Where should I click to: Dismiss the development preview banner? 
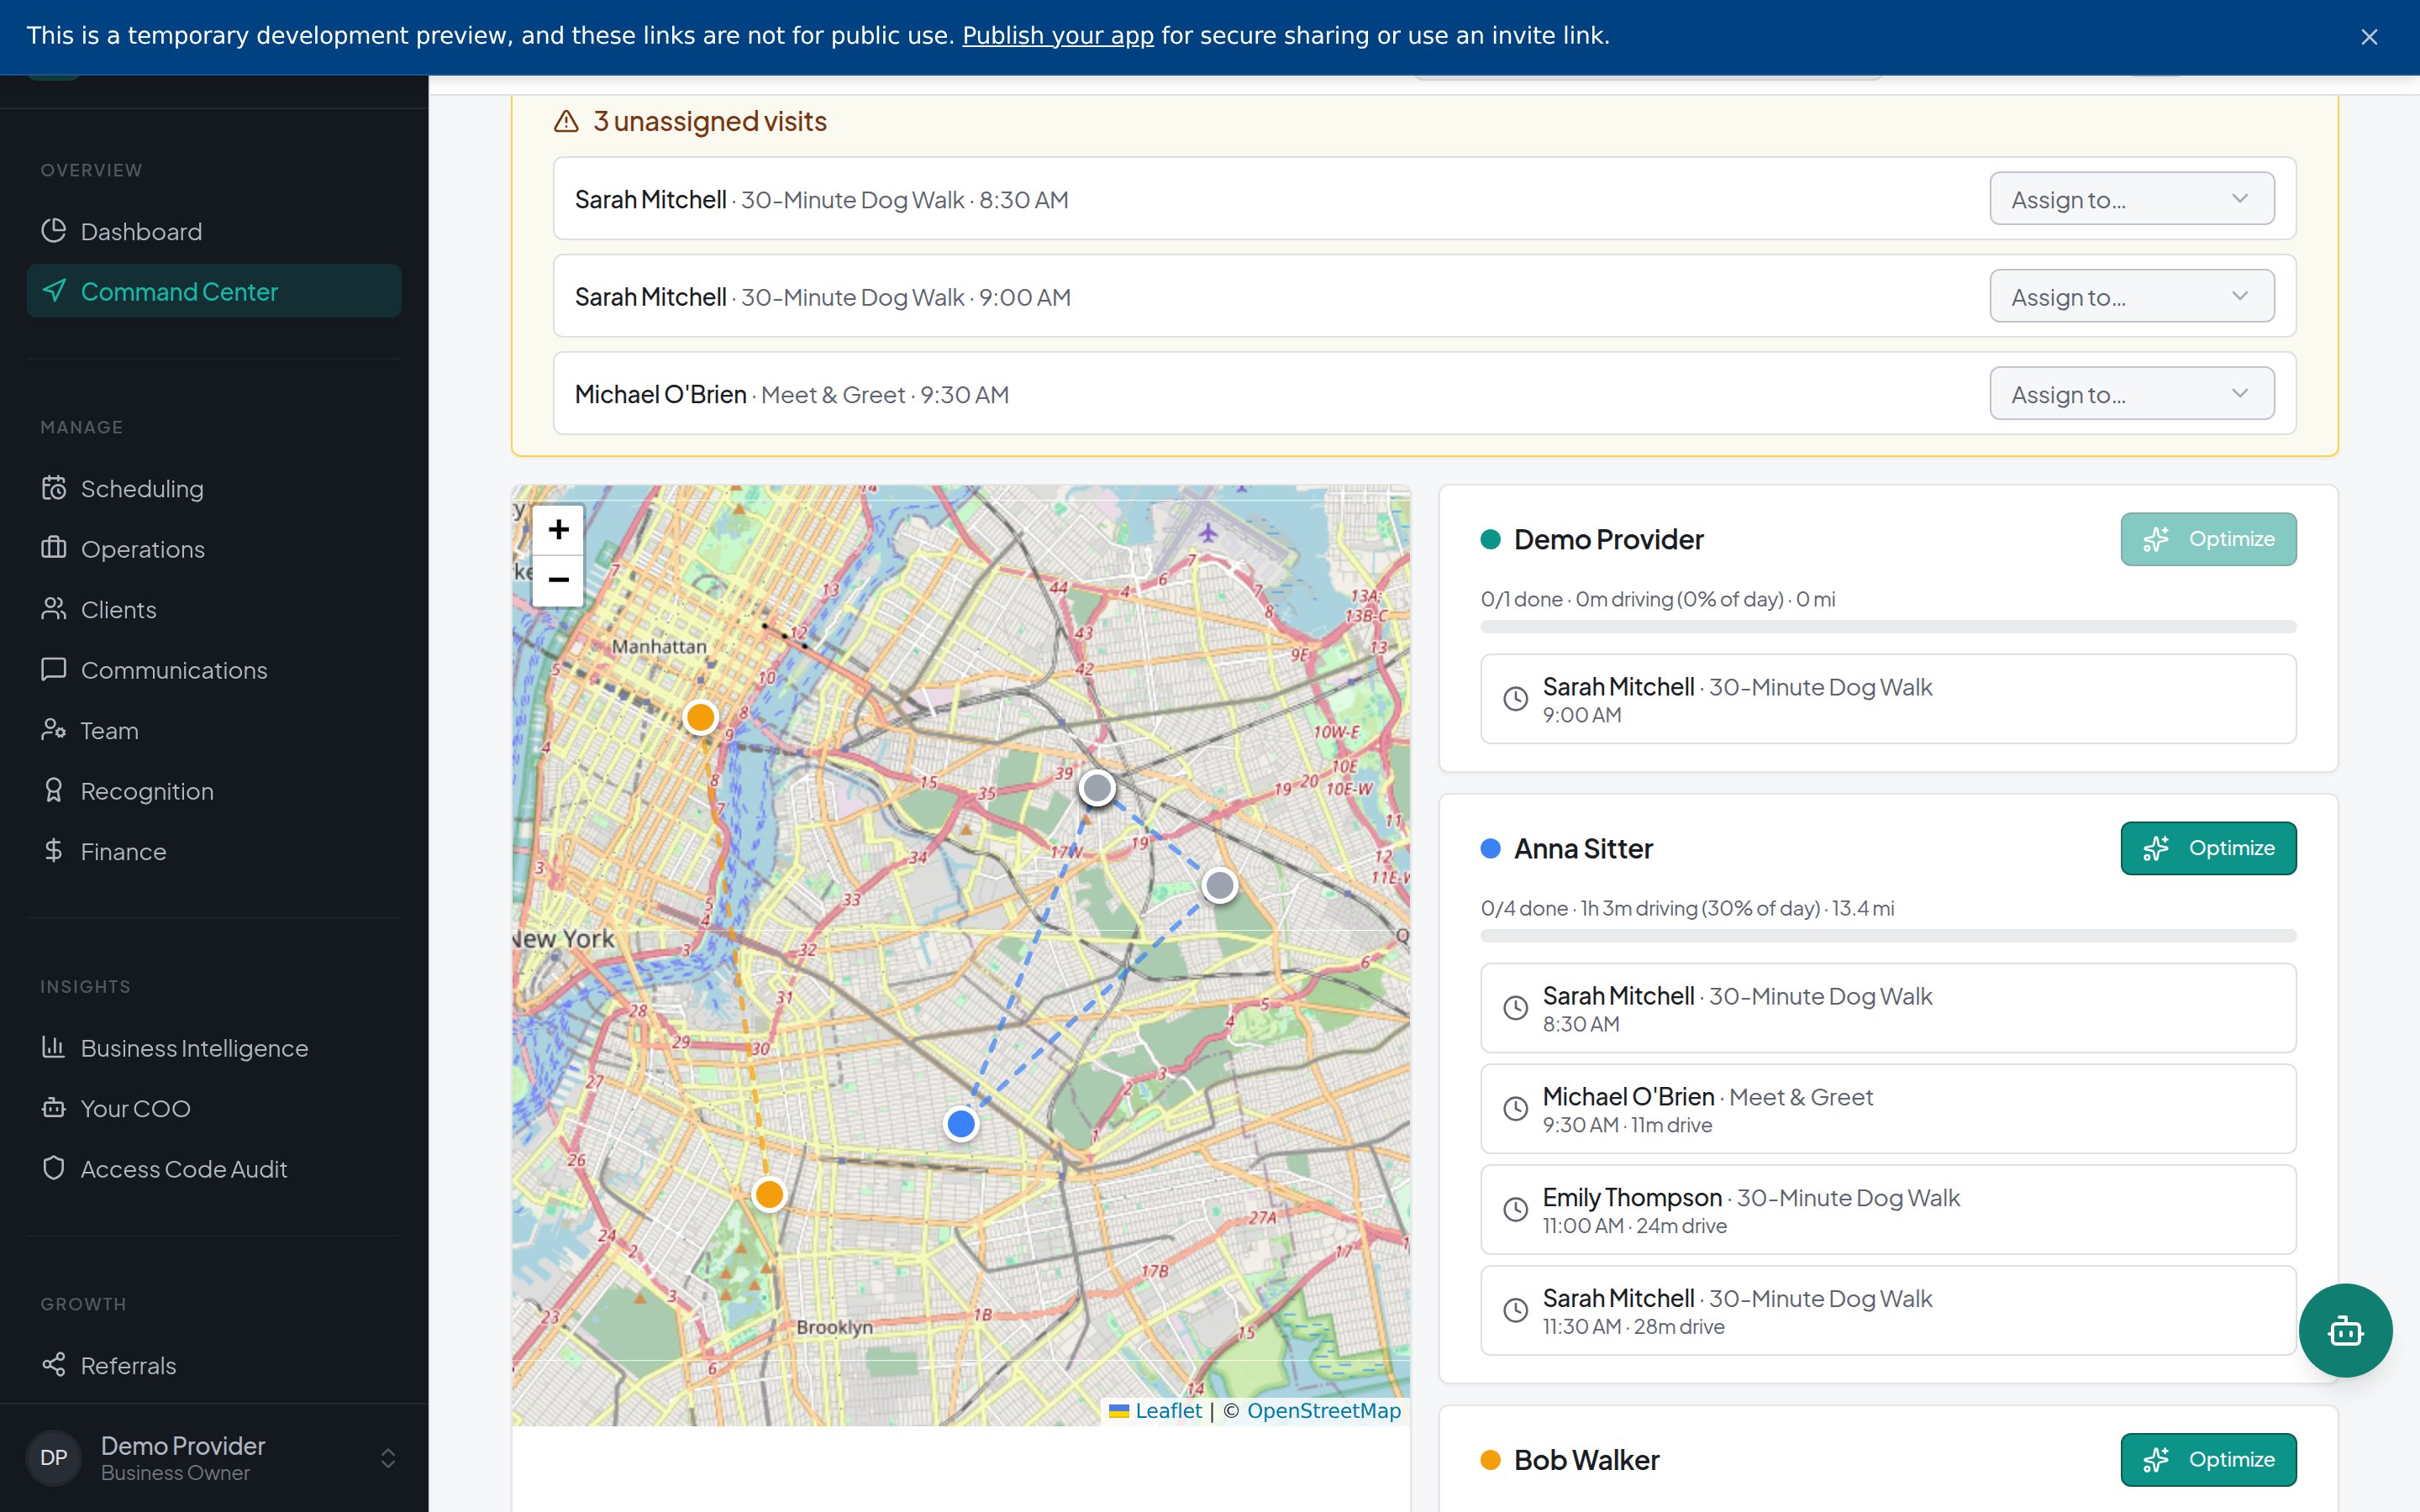coord(2369,37)
